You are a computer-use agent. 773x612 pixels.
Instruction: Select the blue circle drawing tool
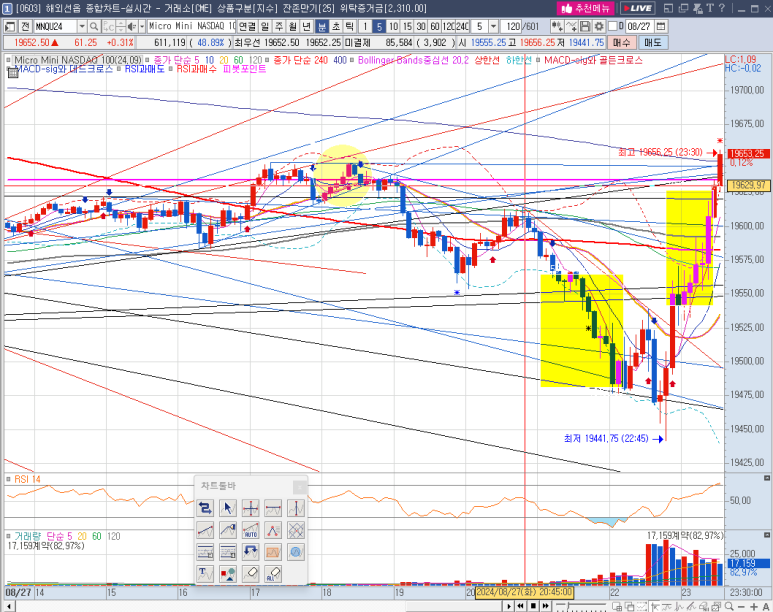[x=296, y=552]
